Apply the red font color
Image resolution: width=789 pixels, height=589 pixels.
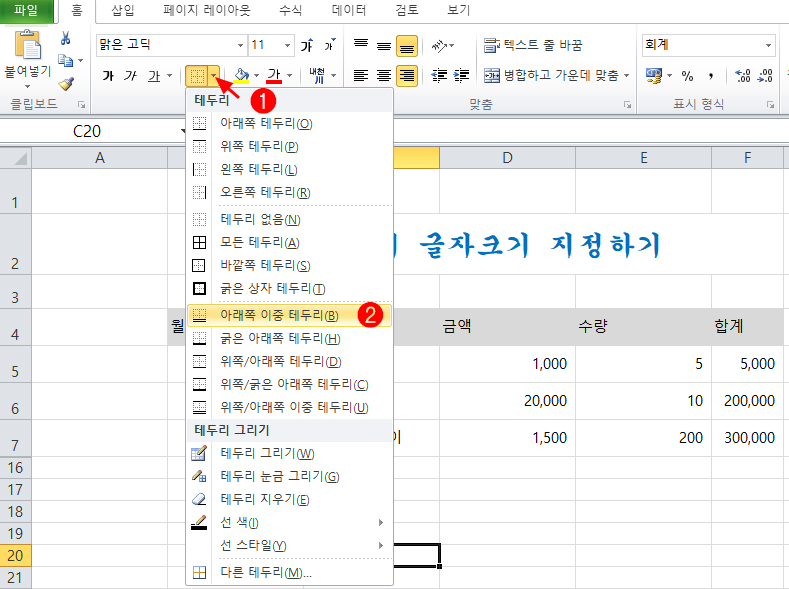tap(274, 76)
